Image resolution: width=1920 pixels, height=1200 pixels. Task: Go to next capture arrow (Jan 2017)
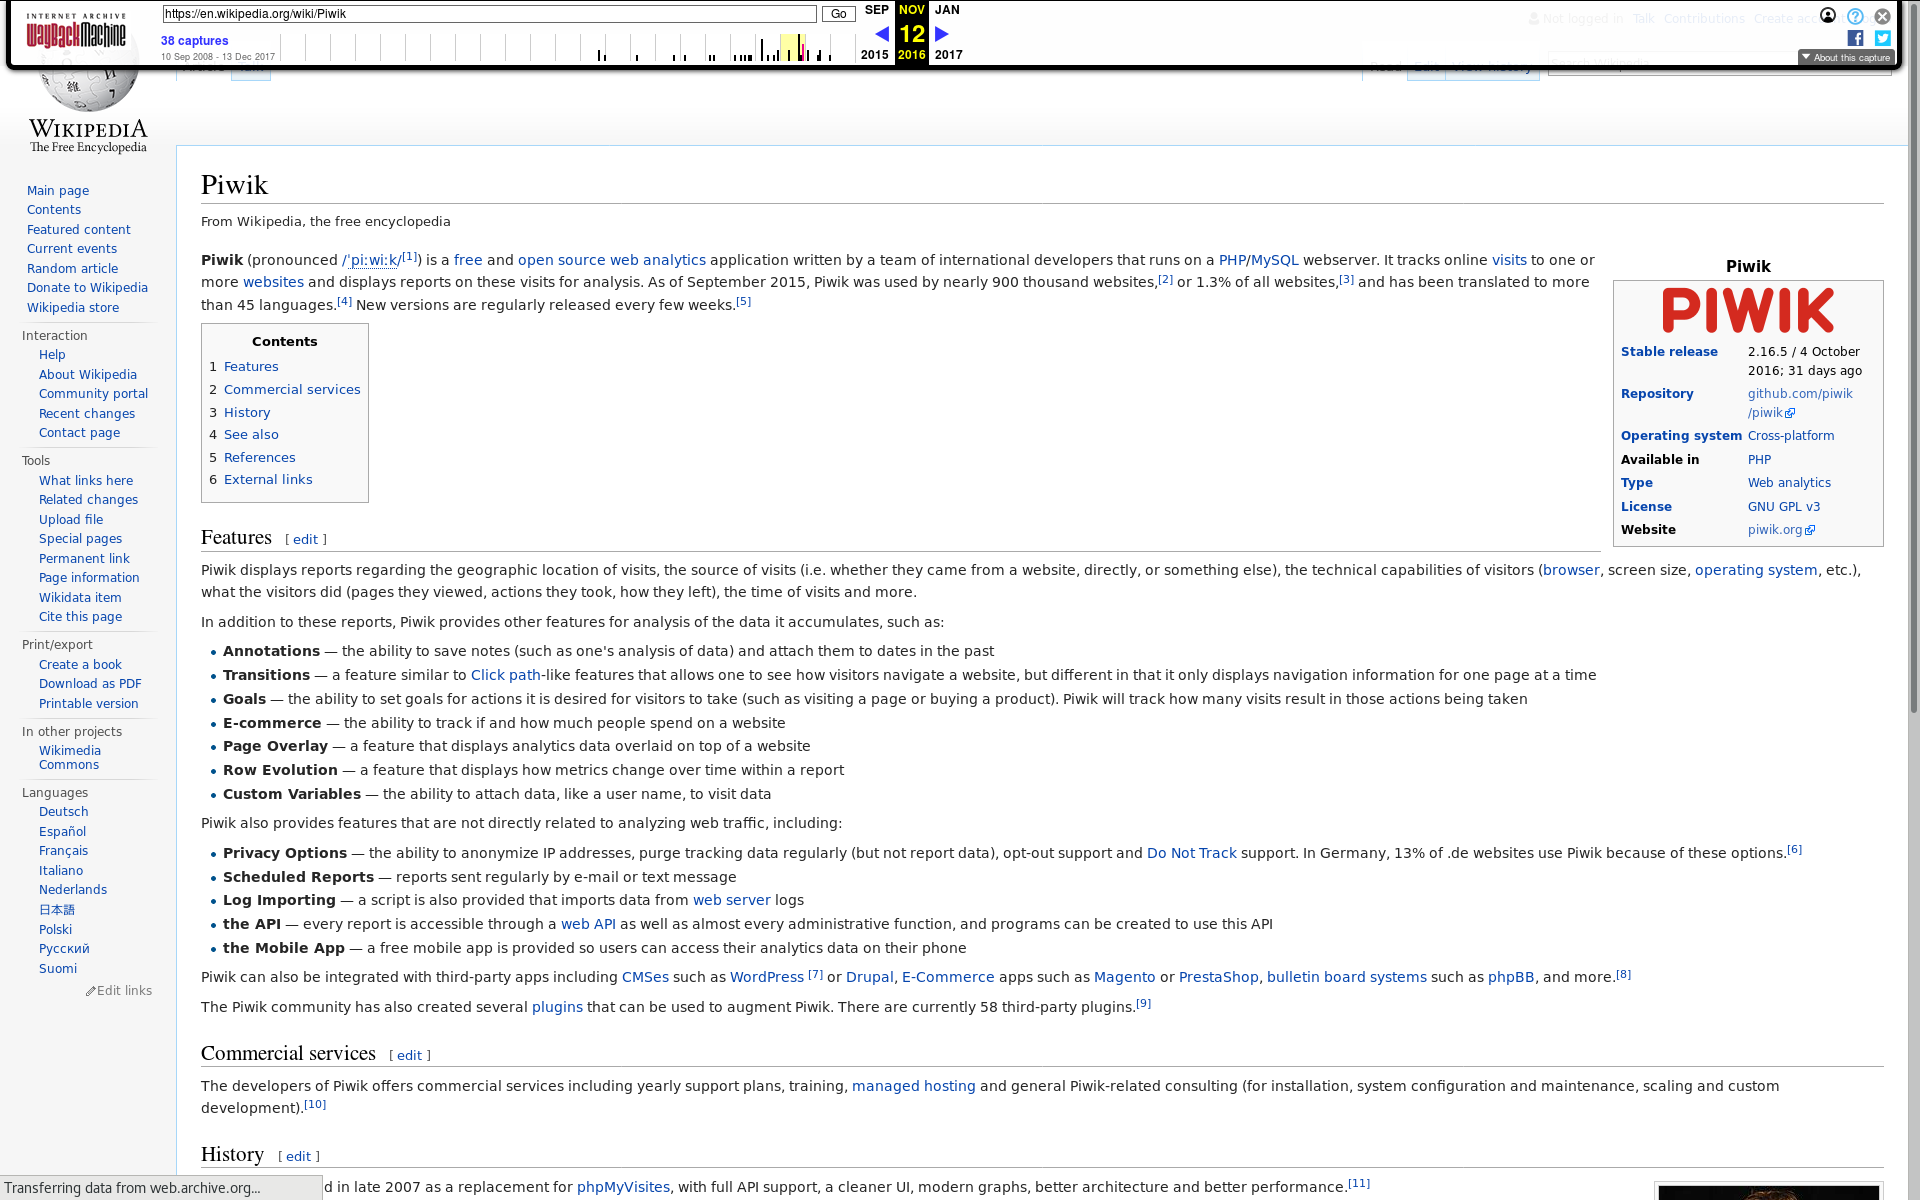point(941,34)
